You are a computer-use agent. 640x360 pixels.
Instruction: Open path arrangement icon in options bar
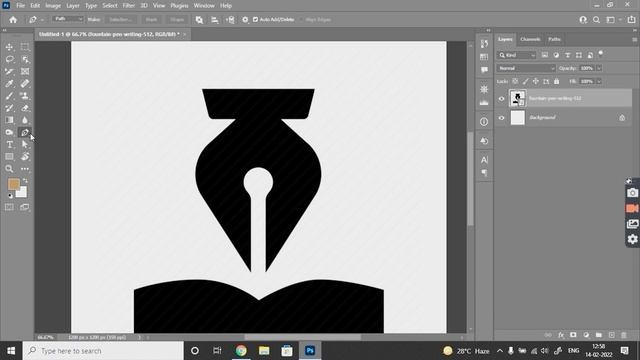click(230, 20)
